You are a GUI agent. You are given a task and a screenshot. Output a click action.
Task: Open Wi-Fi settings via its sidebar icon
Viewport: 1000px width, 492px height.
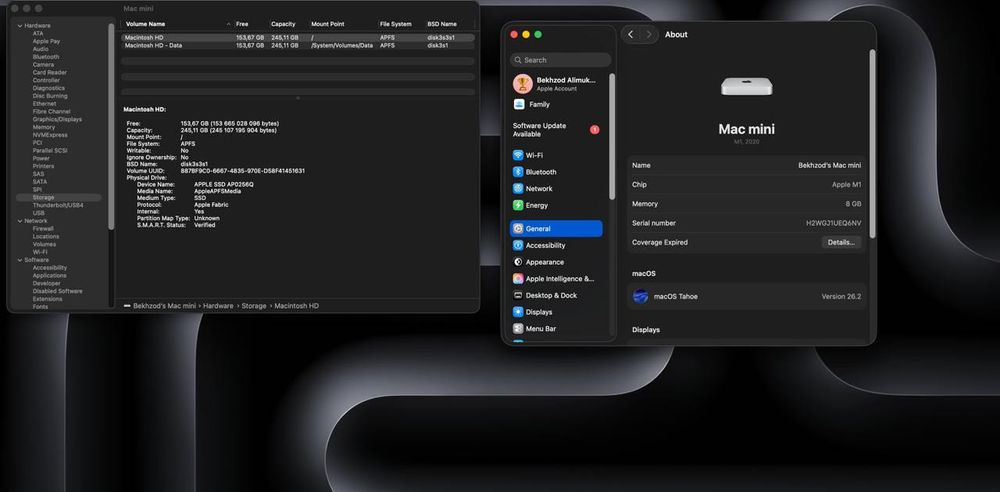coord(518,155)
